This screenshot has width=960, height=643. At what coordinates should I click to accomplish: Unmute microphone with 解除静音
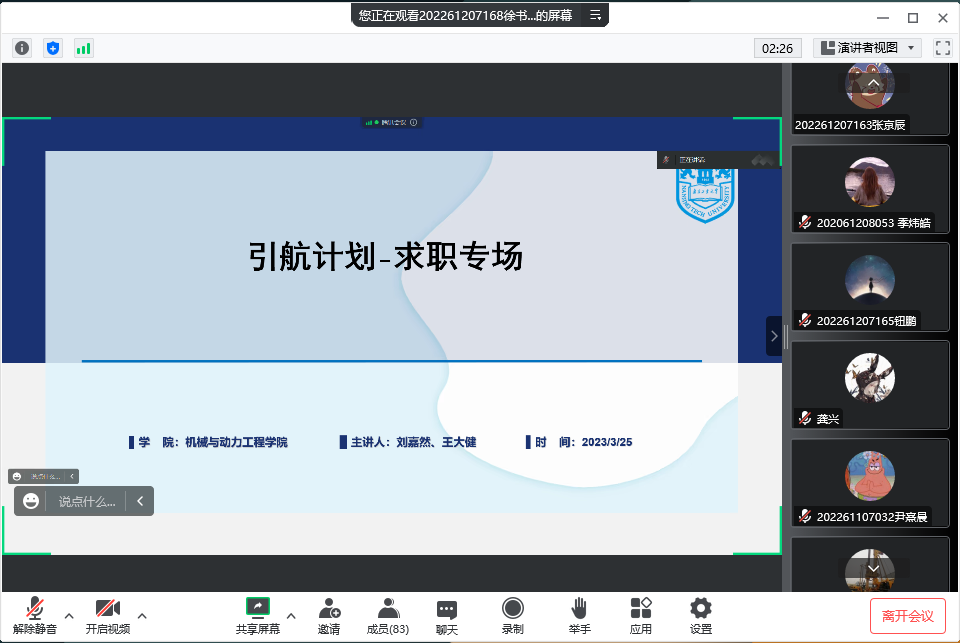coord(35,615)
